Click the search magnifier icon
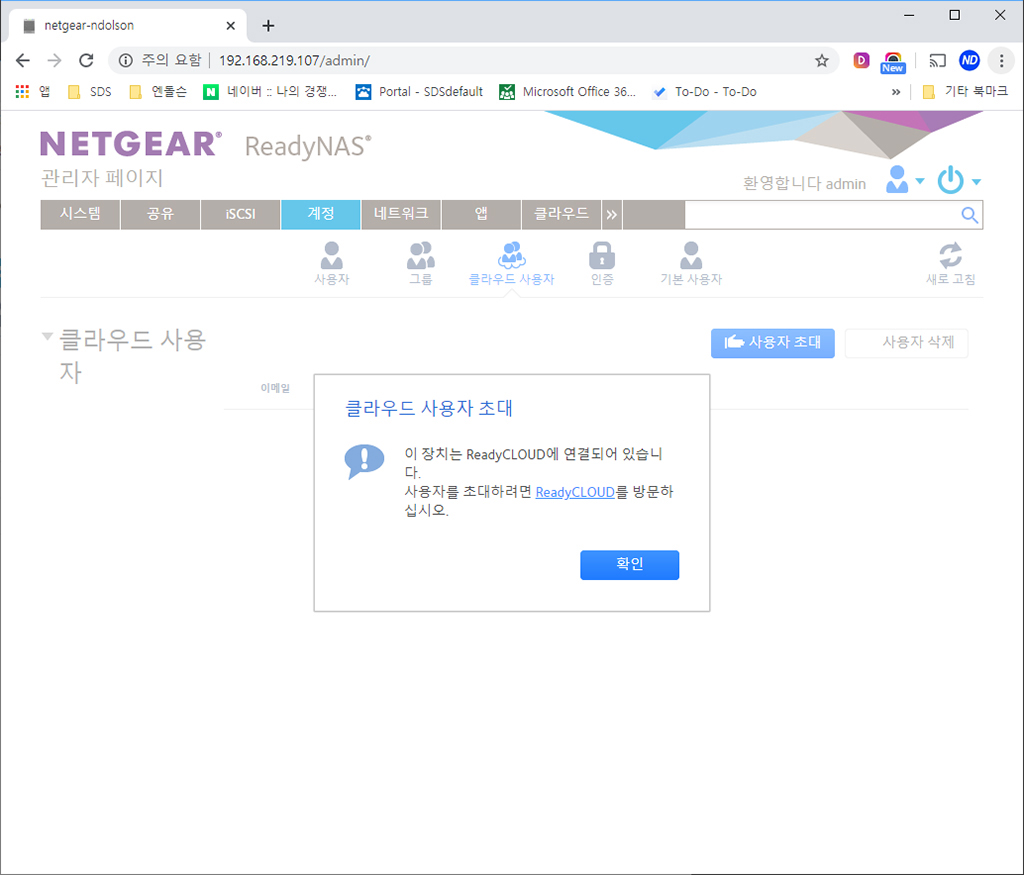 tap(969, 215)
